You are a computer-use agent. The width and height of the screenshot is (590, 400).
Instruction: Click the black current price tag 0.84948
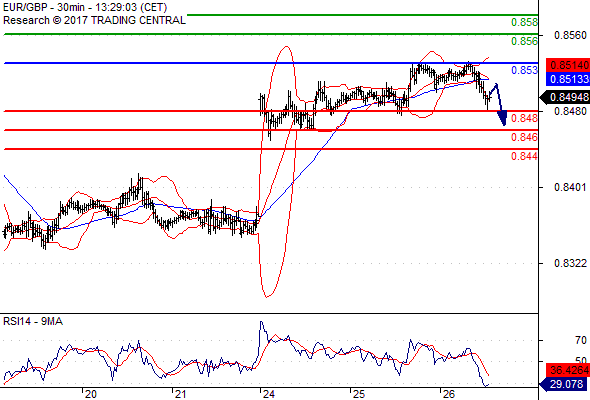click(x=565, y=97)
